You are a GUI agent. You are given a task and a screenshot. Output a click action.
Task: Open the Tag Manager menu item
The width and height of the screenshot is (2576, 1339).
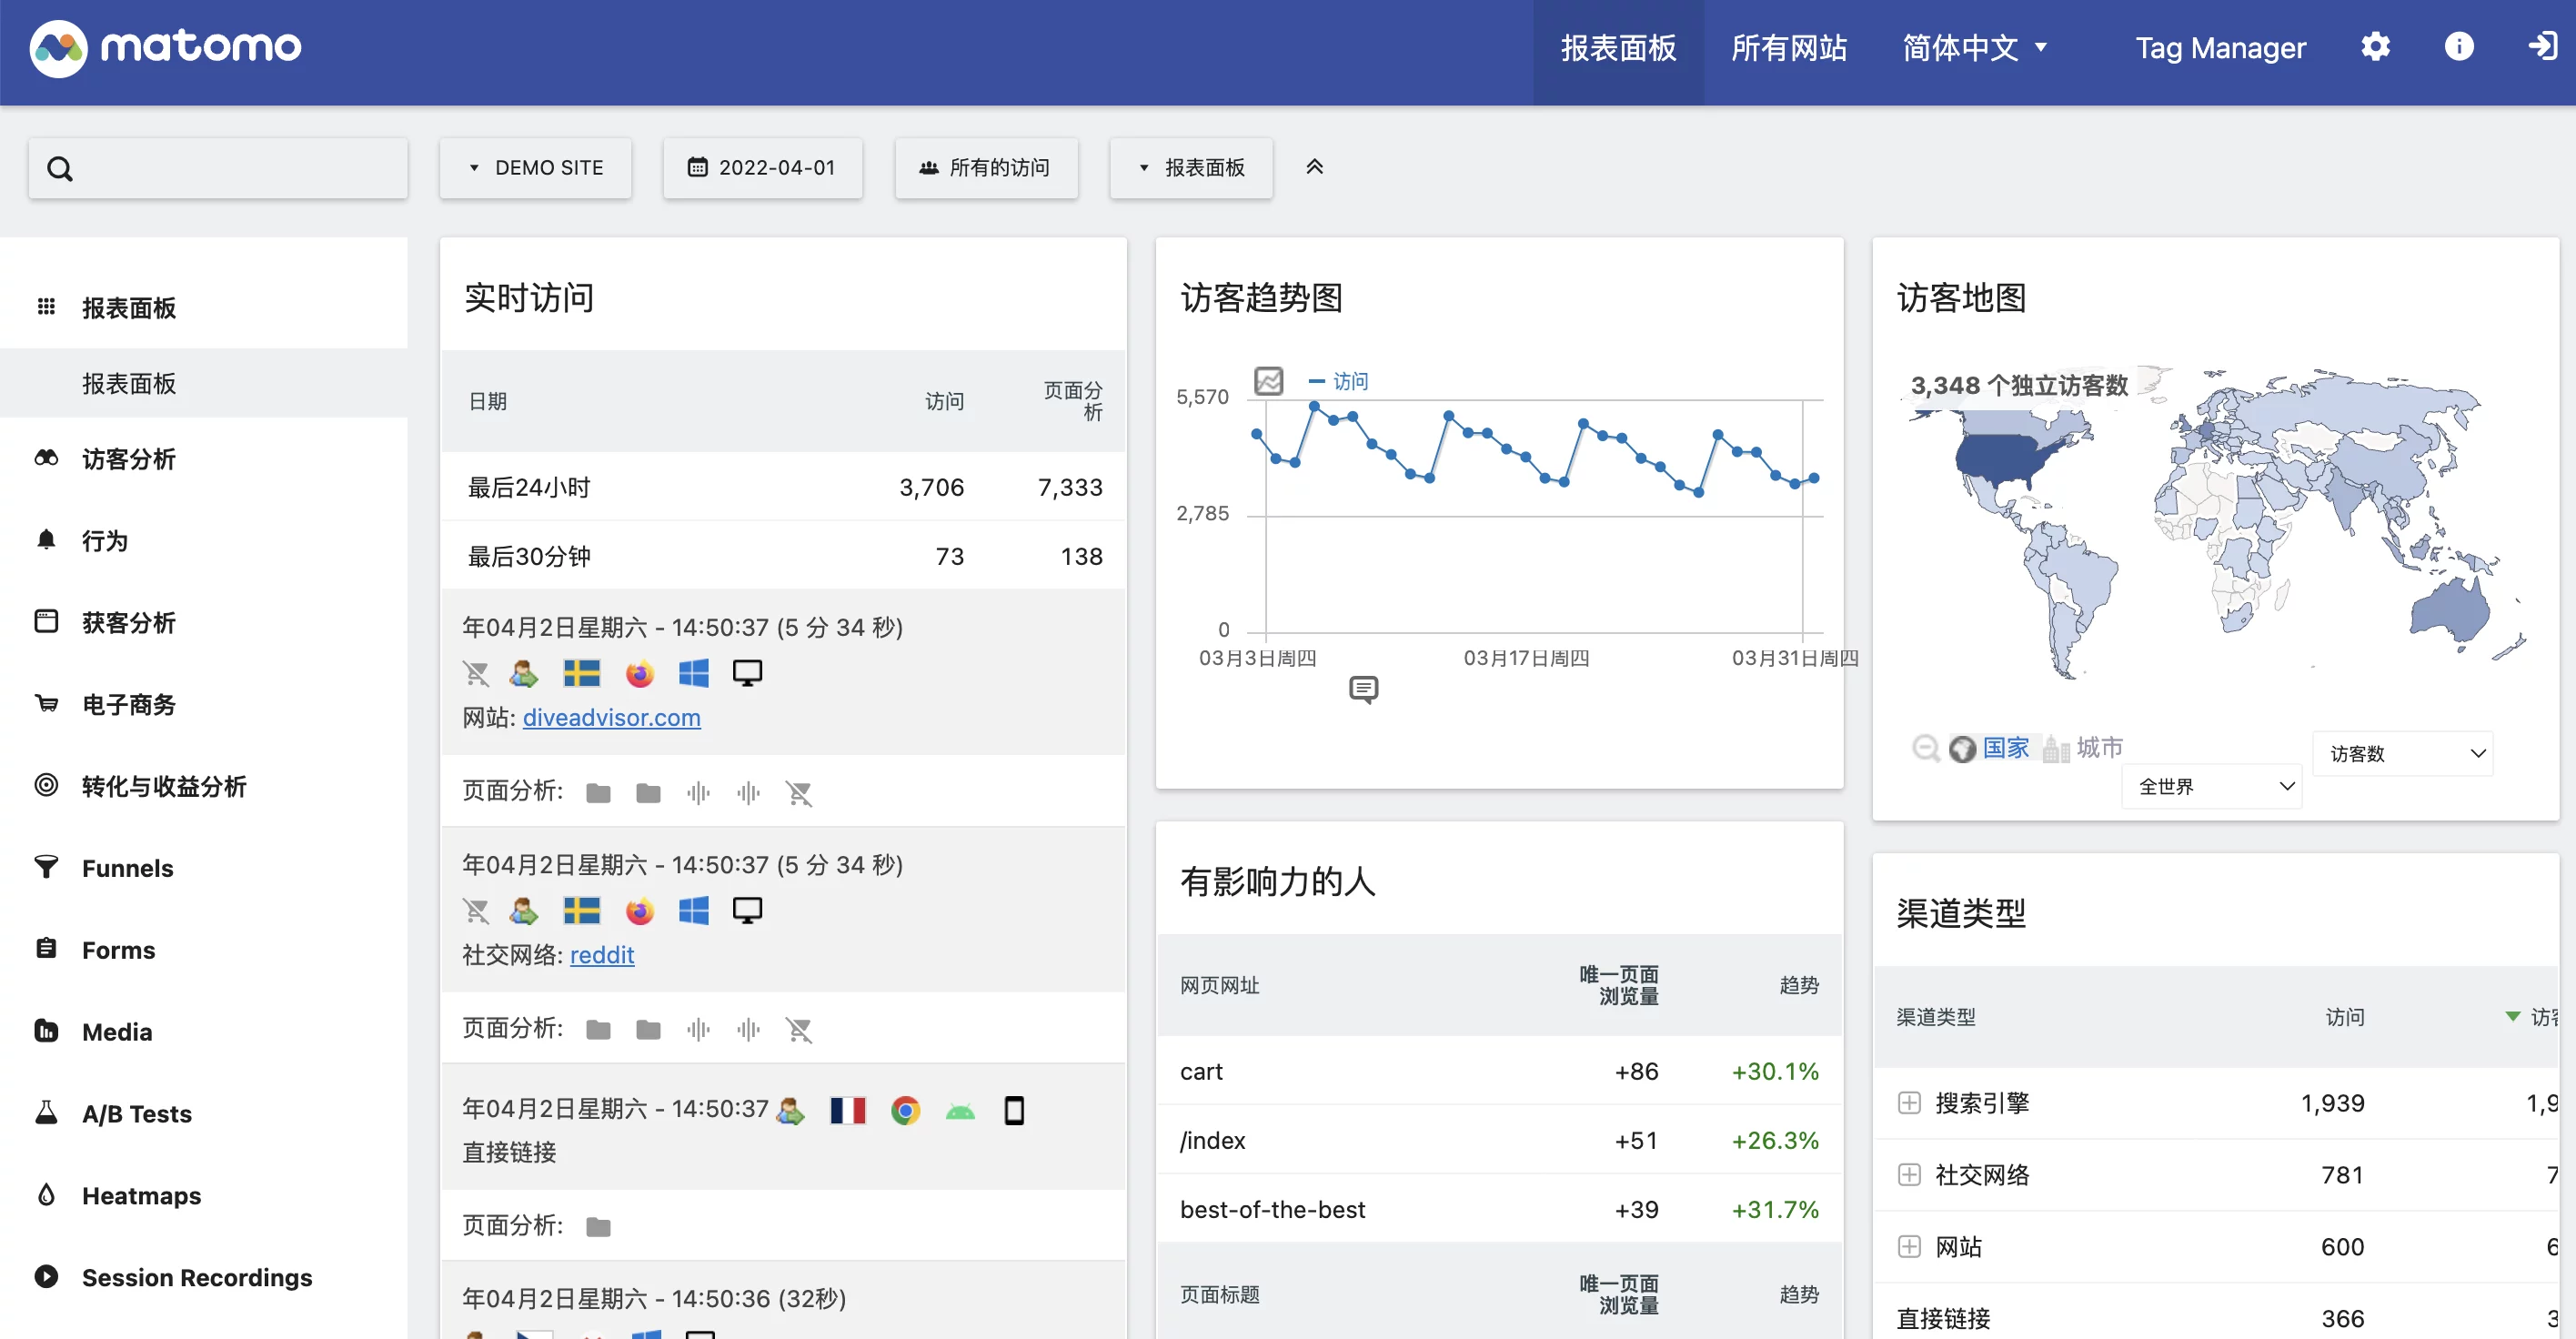coord(2220,47)
